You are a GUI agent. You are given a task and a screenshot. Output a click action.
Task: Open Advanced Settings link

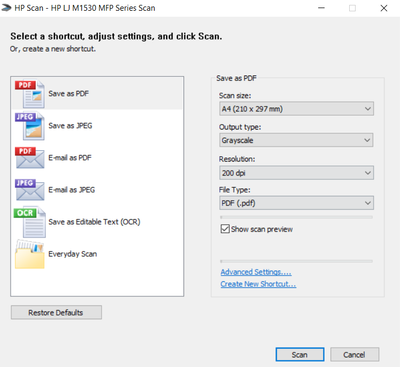tap(256, 272)
